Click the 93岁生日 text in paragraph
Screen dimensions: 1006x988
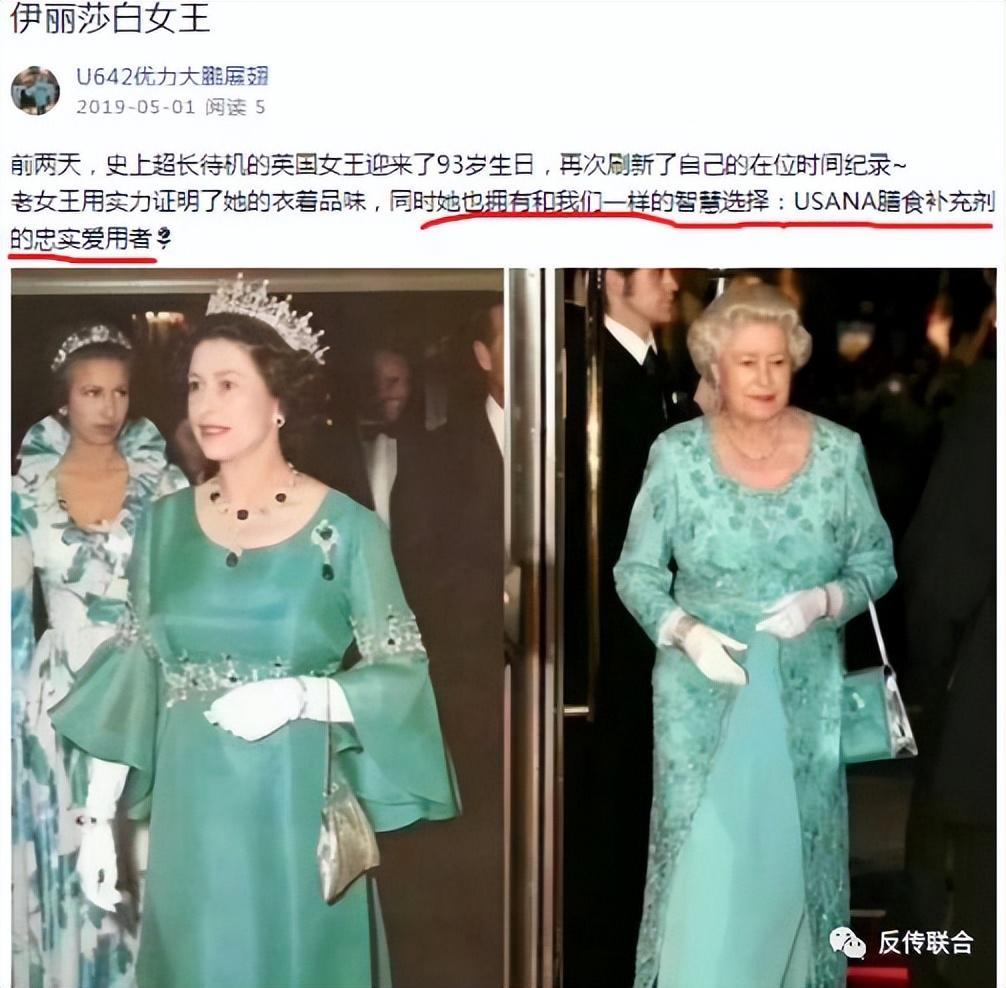click(x=486, y=166)
